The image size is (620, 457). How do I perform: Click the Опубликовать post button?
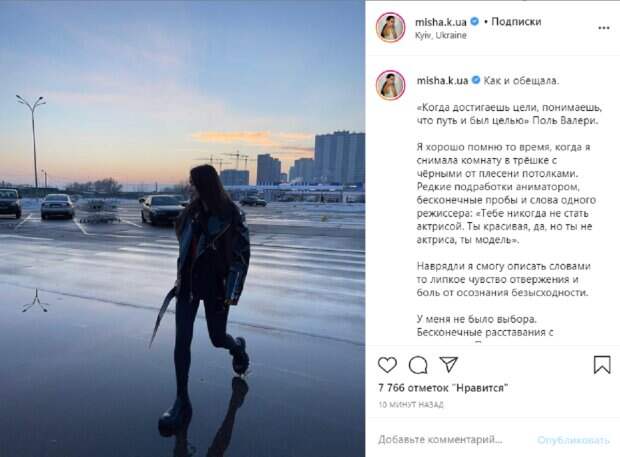click(x=573, y=440)
